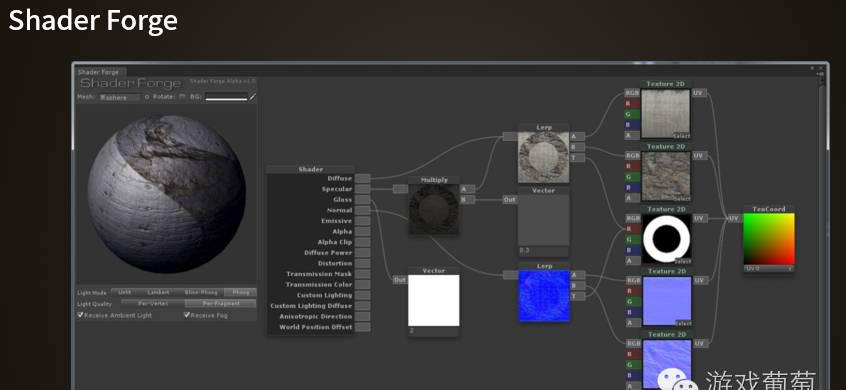Open the UV channel dropdown on TexCoord node

(769, 268)
